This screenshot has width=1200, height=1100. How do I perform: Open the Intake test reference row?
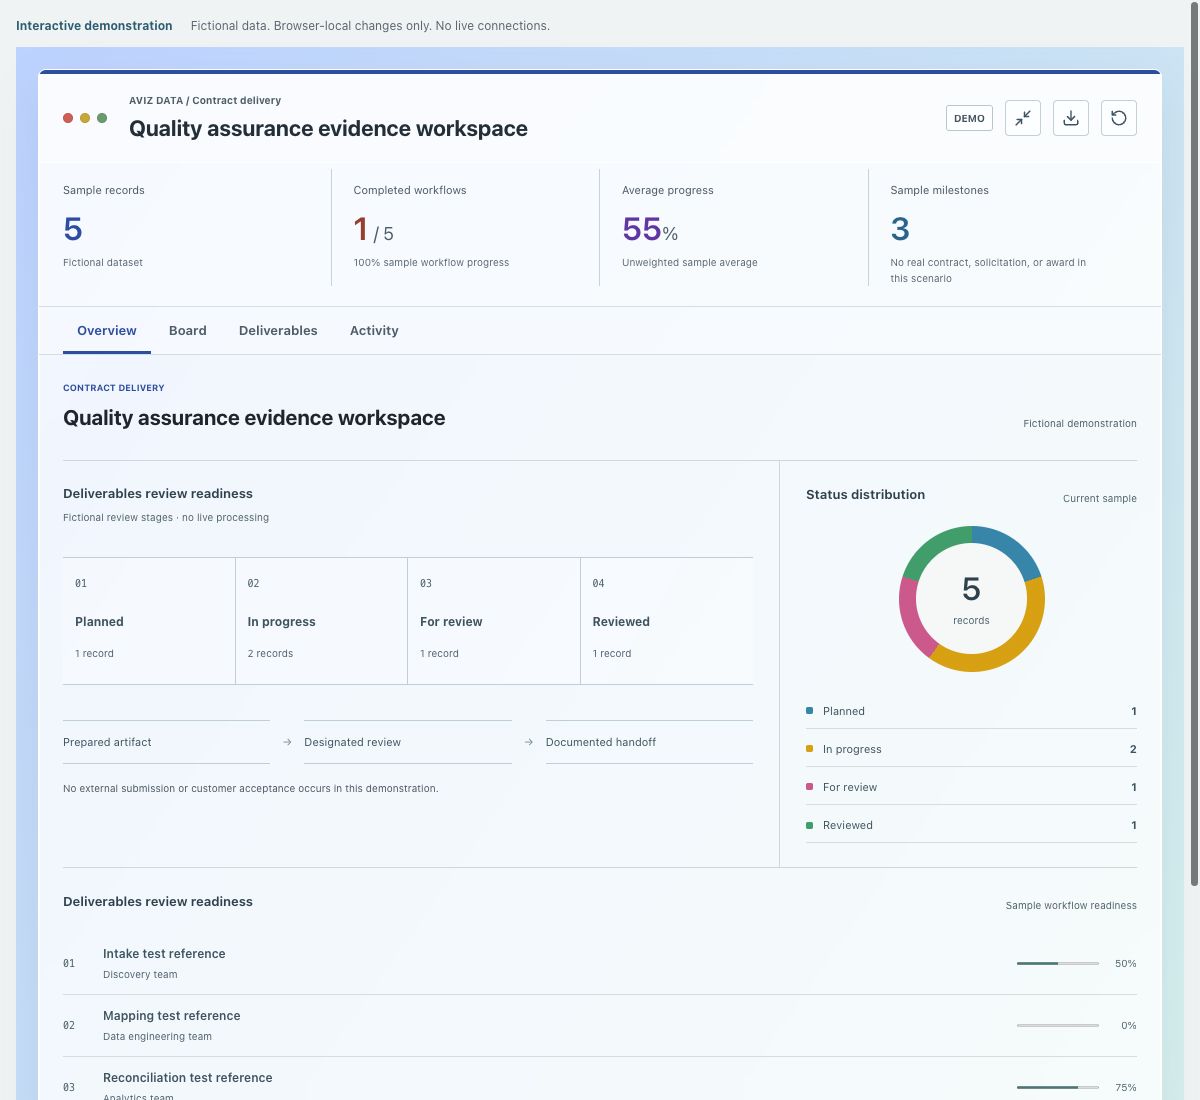(x=600, y=963)
